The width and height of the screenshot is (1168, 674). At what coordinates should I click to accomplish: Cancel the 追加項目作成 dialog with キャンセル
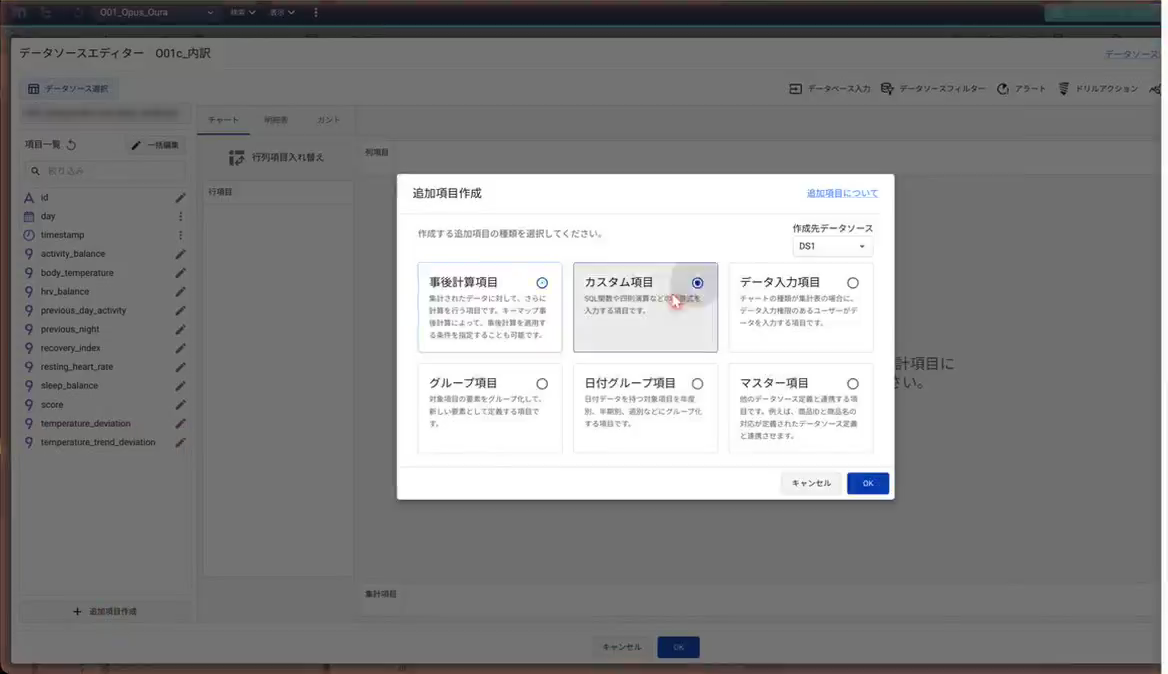tap(811, 483)
